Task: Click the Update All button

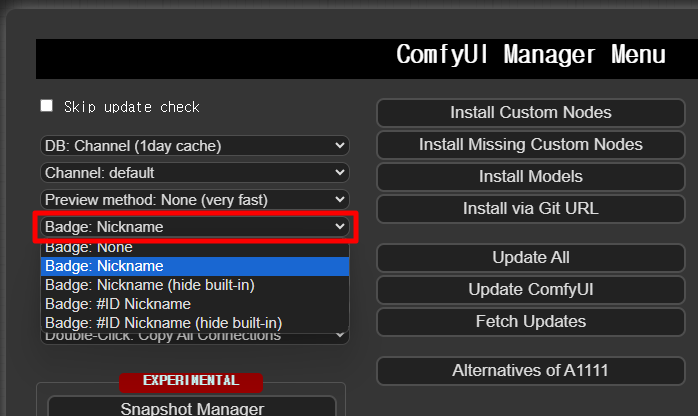Action: click(x=531, y=258)
